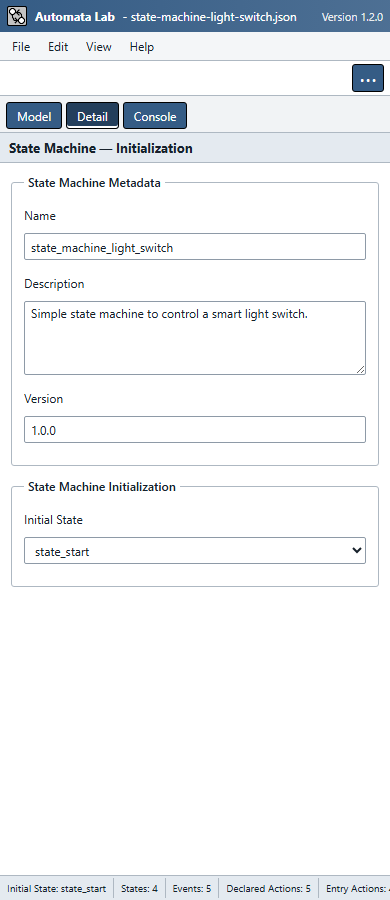Switch to the Detail tab
Image resolution: width=390 pixels, height=900 pixels.
tap(92, 116)
